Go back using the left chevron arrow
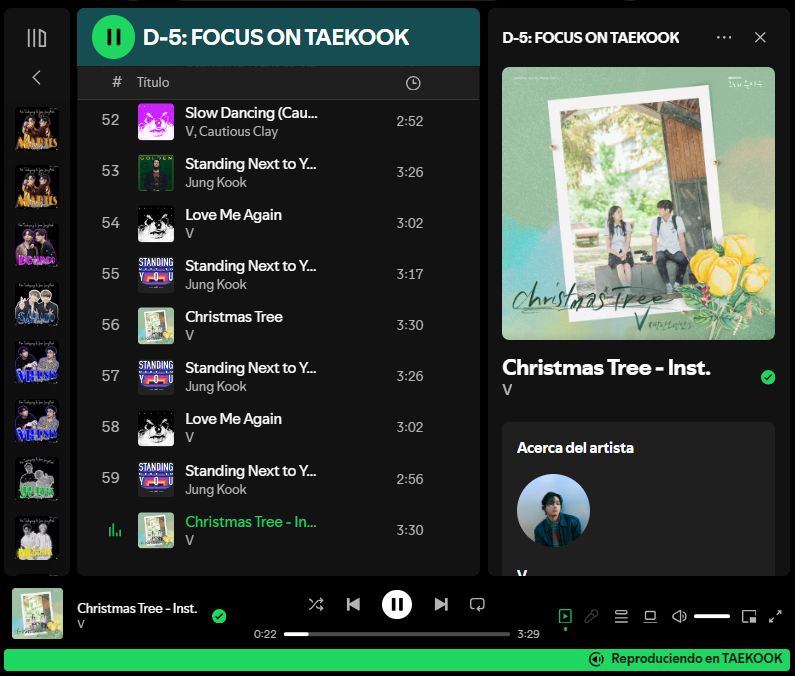 tap(37, 78)
